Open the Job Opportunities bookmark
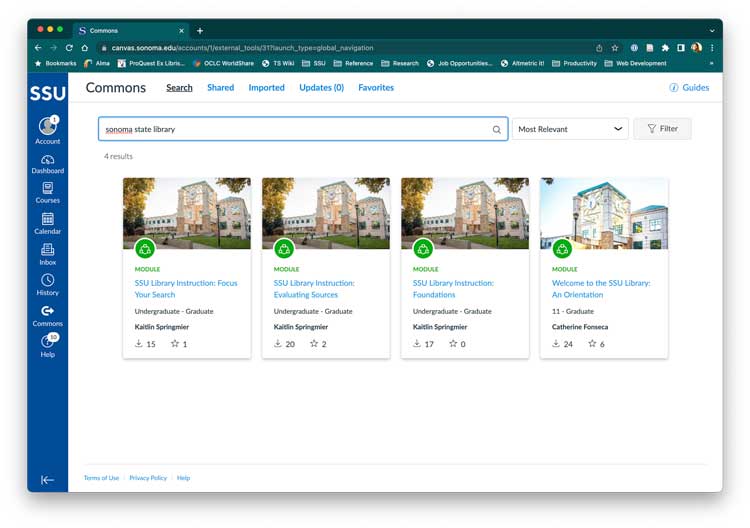The width and height of the screenshot is (750, 528). tap(460, 63)
